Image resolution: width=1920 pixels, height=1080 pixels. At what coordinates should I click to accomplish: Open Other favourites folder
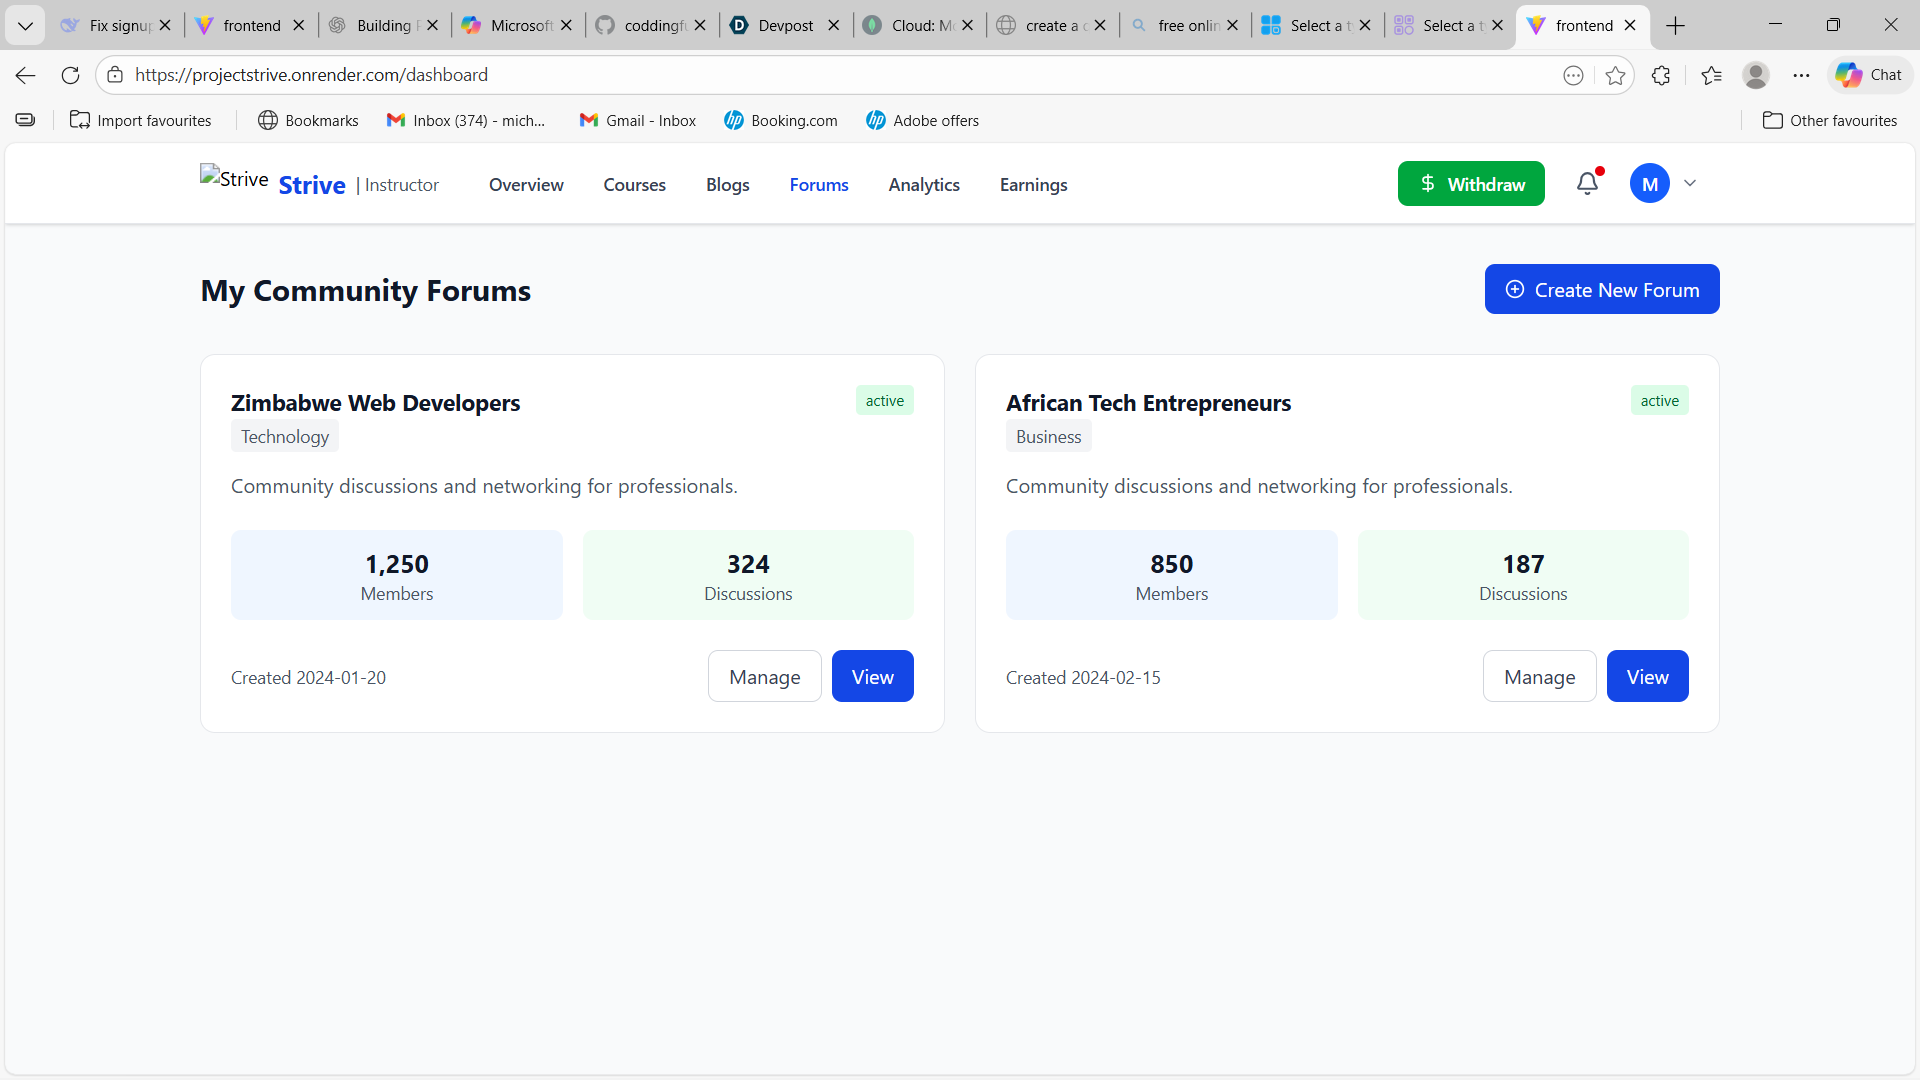(1829, 120)
